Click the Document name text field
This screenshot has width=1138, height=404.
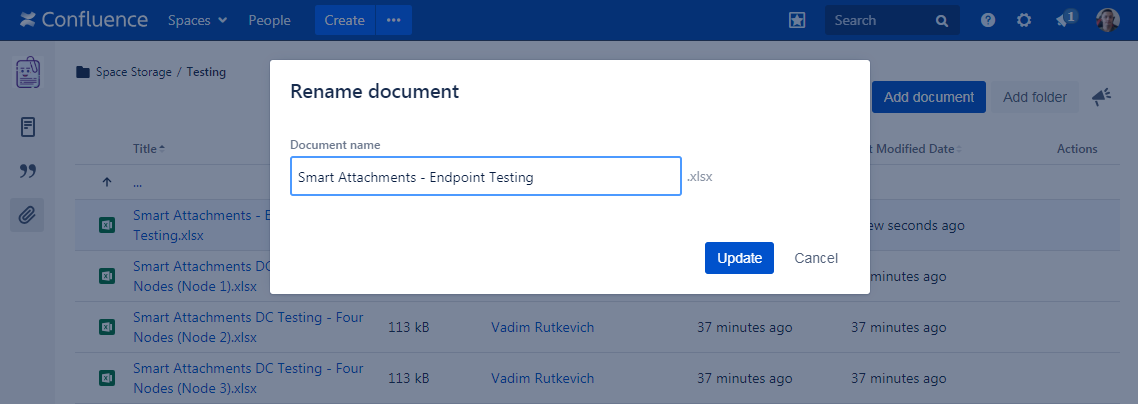tap(485, 177)
